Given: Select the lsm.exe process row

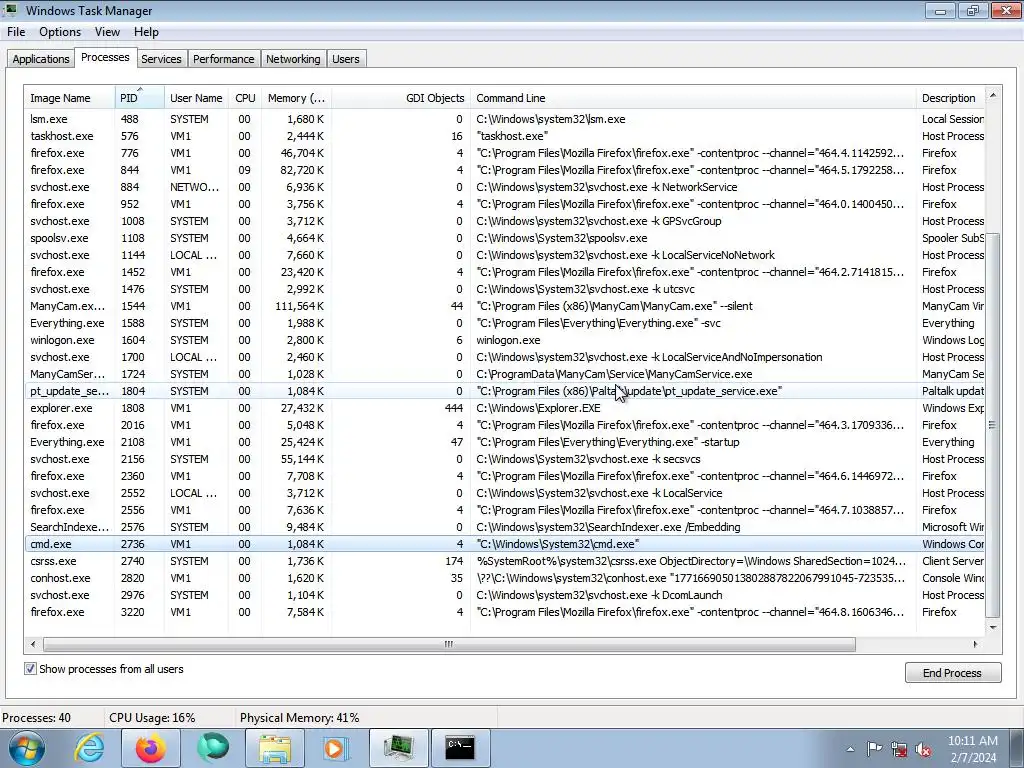Looking at the screenshot, I should [504, 119].
